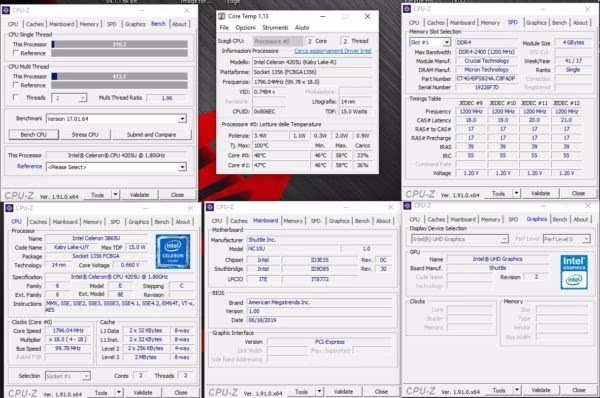Open Tools arrow in Bench window
This screenshot has width=600, height=398.
pyautogui.click(x=115, y=195)
